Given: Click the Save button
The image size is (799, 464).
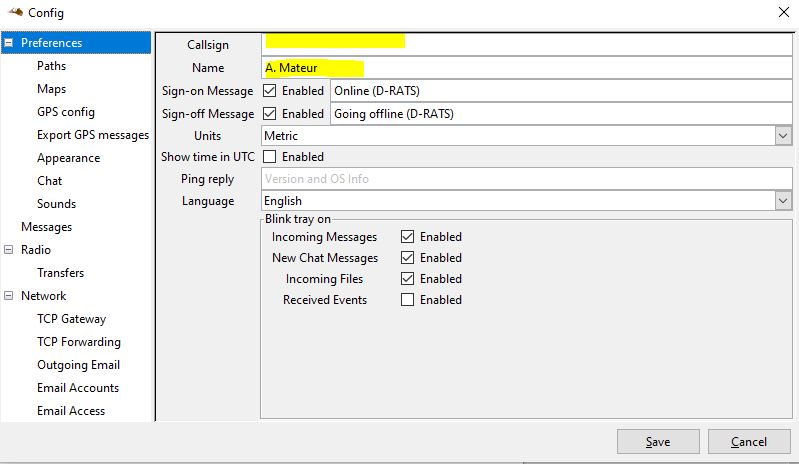Looking at the screenshot, I should 658,442.
